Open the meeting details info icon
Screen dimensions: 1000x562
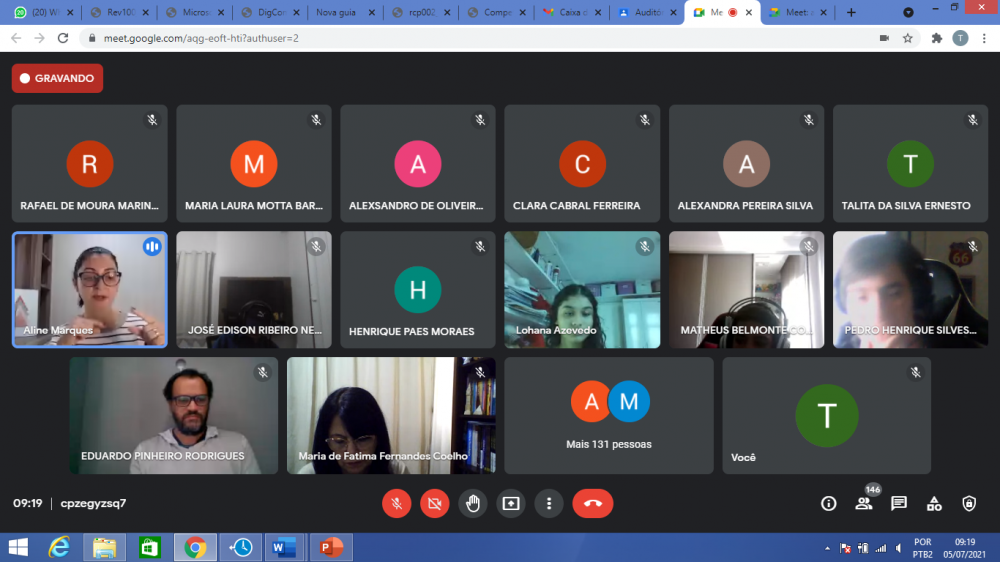(828, 503)
